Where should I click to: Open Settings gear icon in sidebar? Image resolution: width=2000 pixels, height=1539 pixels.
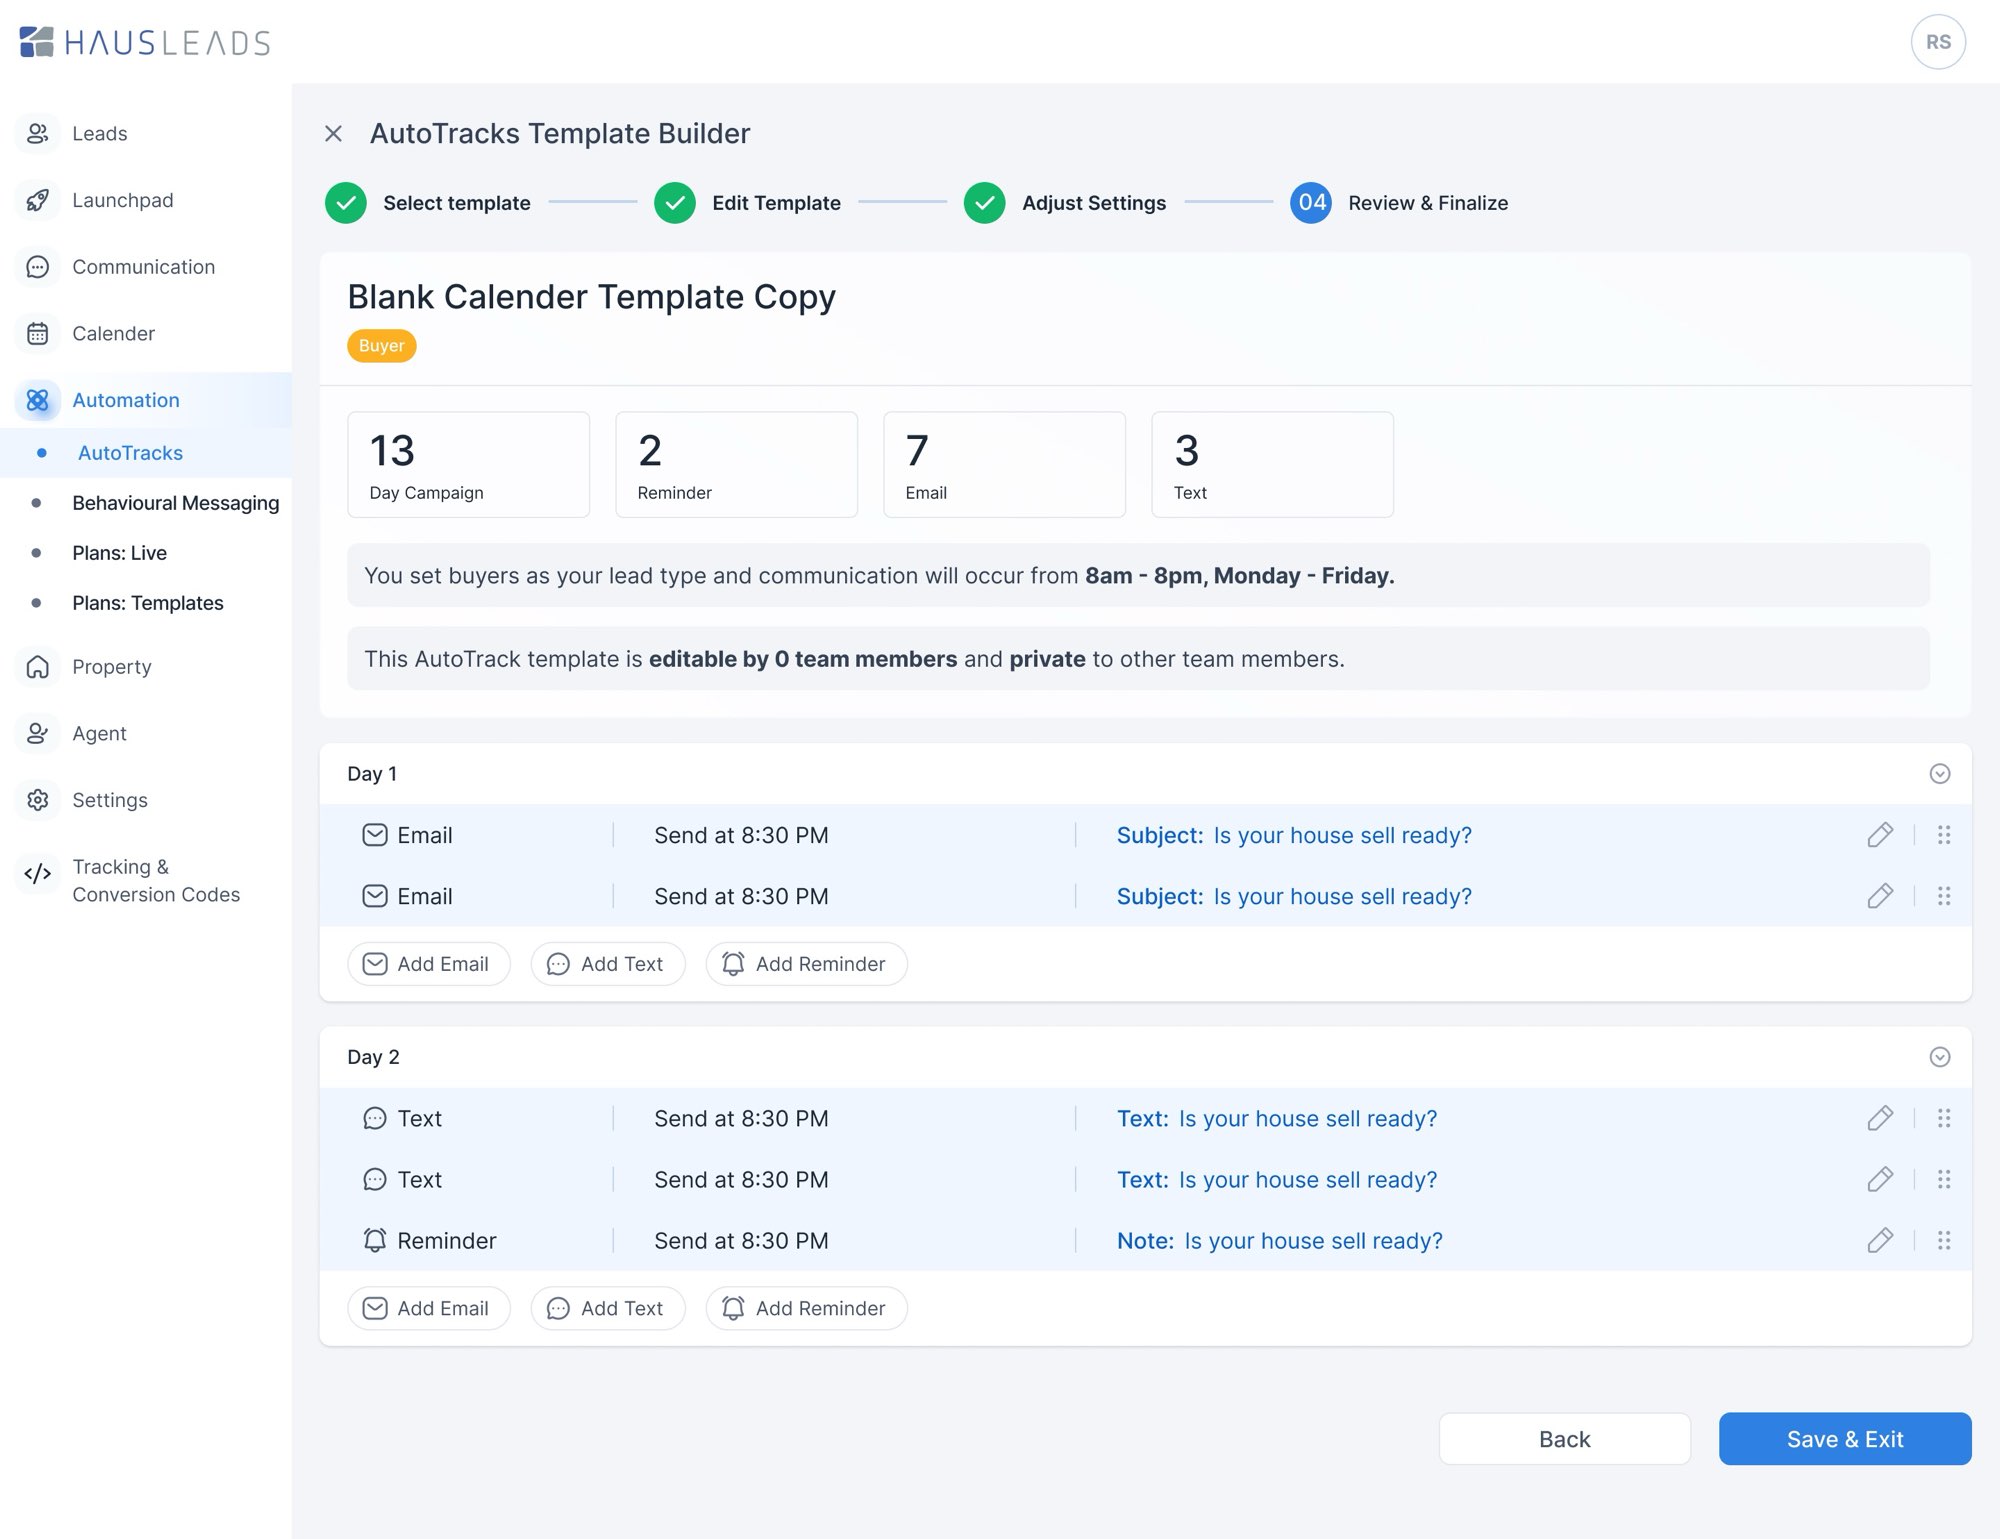[x=38, y=800]
